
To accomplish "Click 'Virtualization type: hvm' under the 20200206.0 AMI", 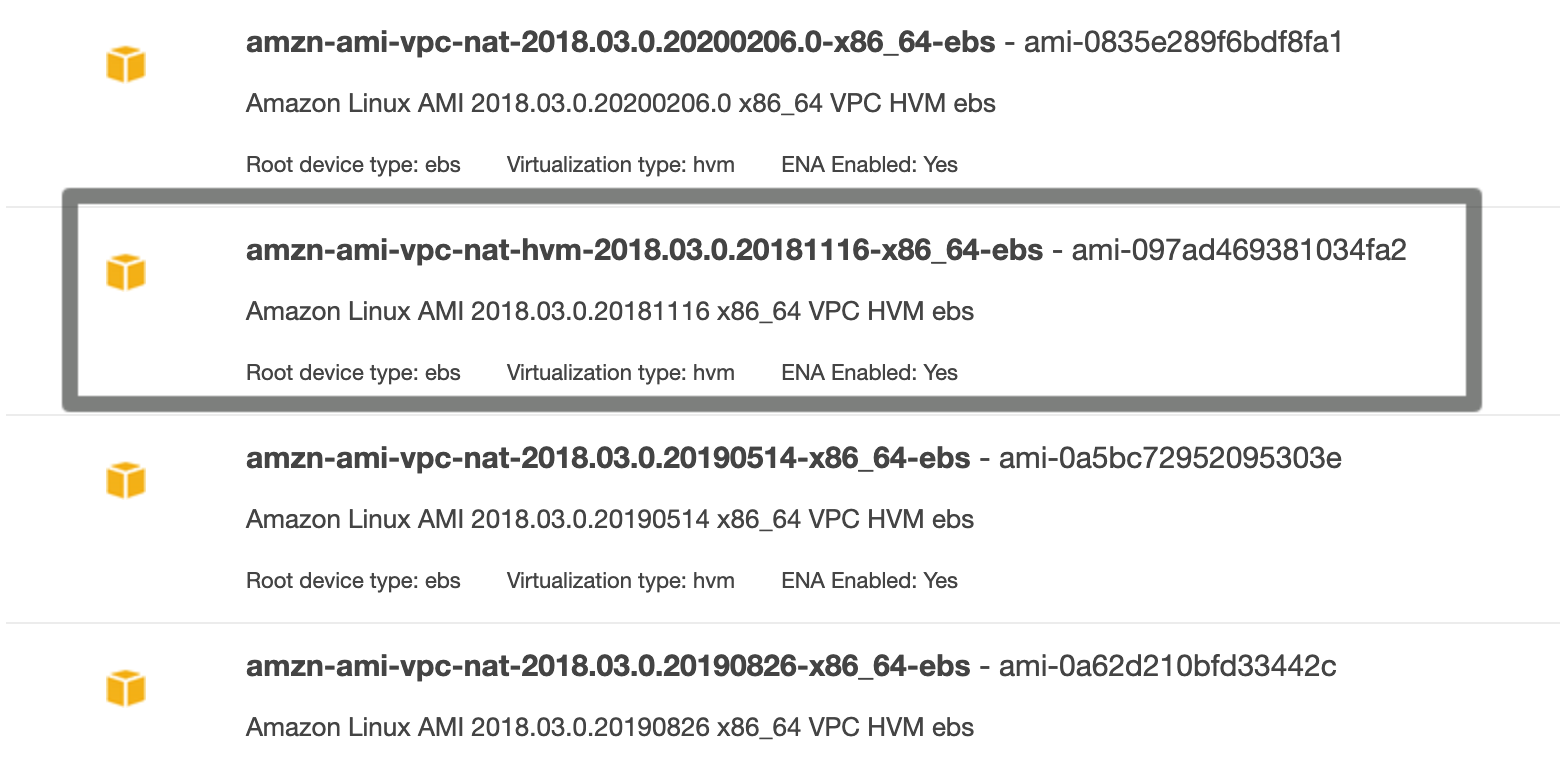I will [620, 165].
